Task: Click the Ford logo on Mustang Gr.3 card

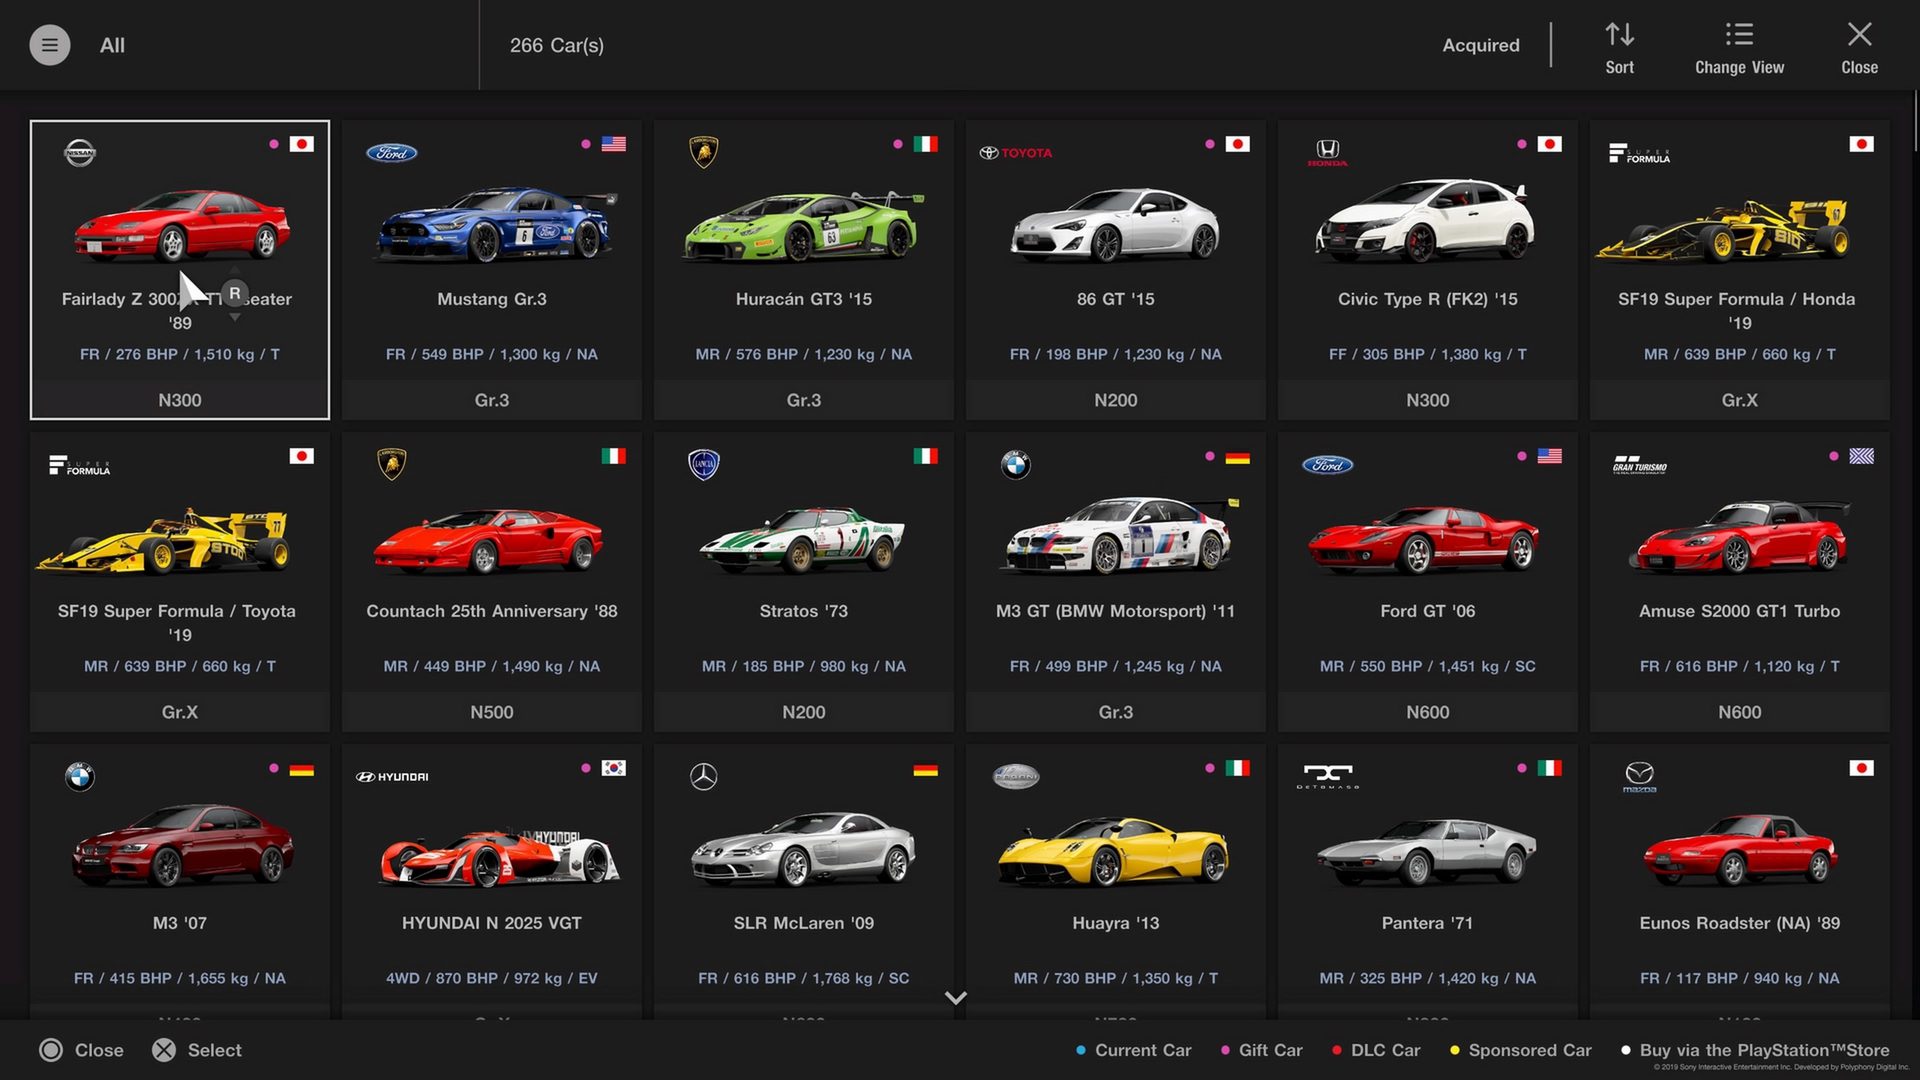Action: pos(392,153)
